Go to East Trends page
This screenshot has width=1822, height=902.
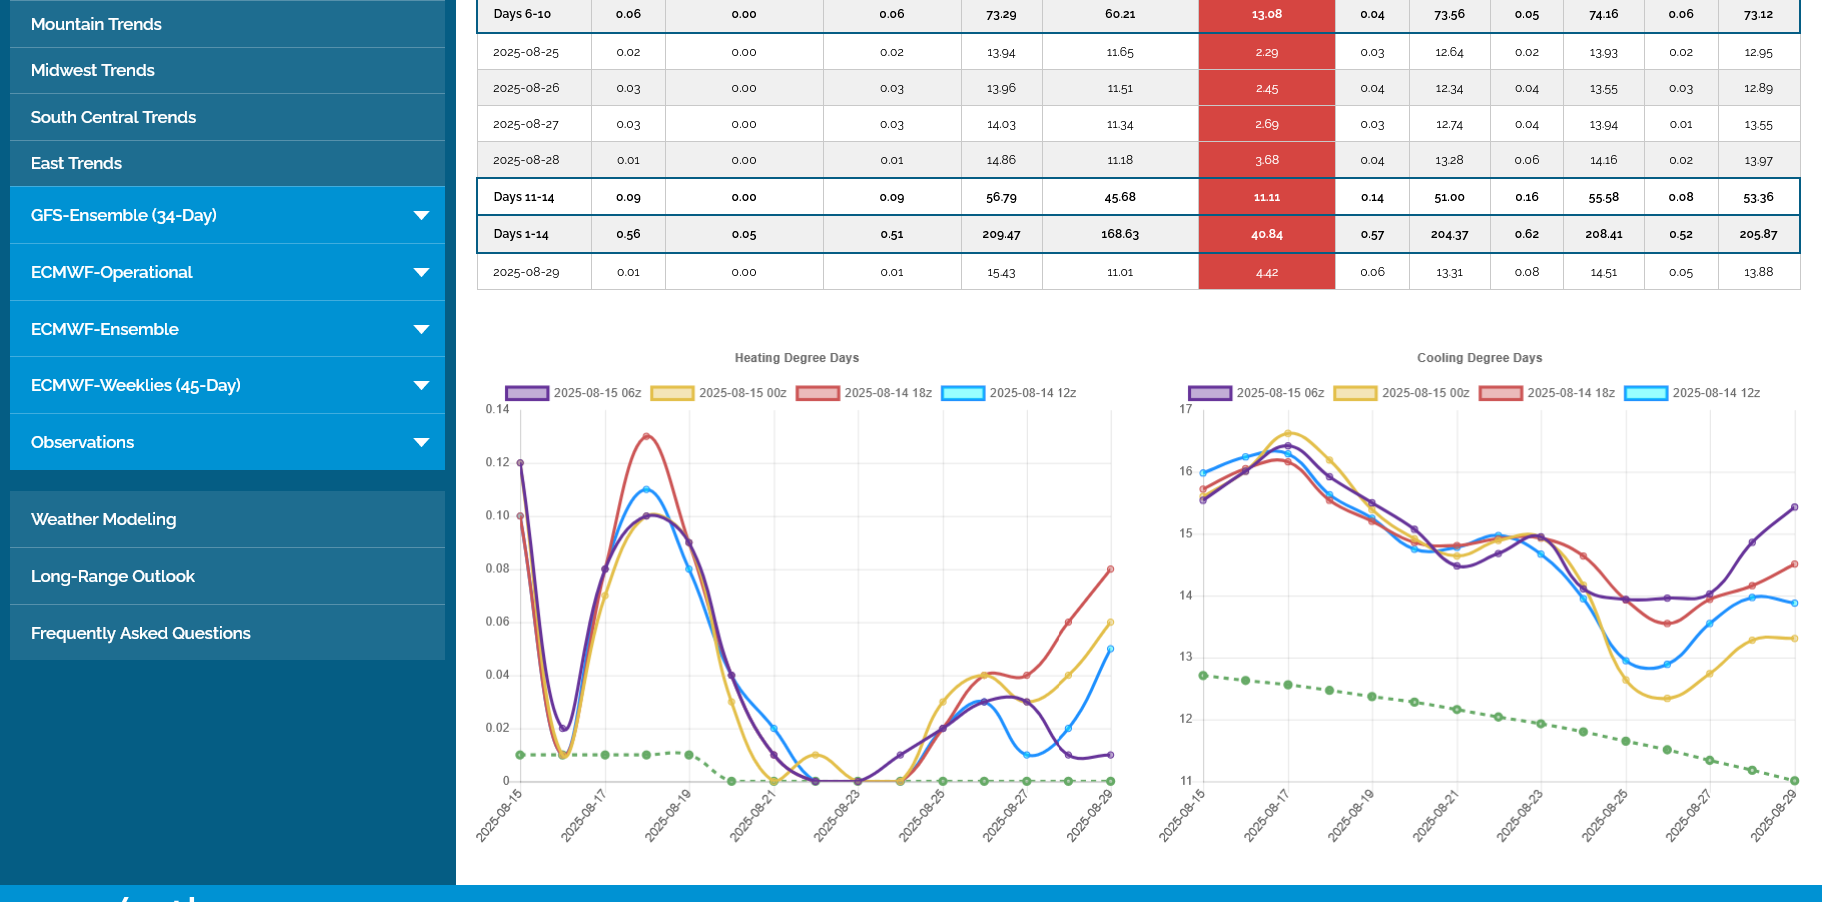(76, 163)
